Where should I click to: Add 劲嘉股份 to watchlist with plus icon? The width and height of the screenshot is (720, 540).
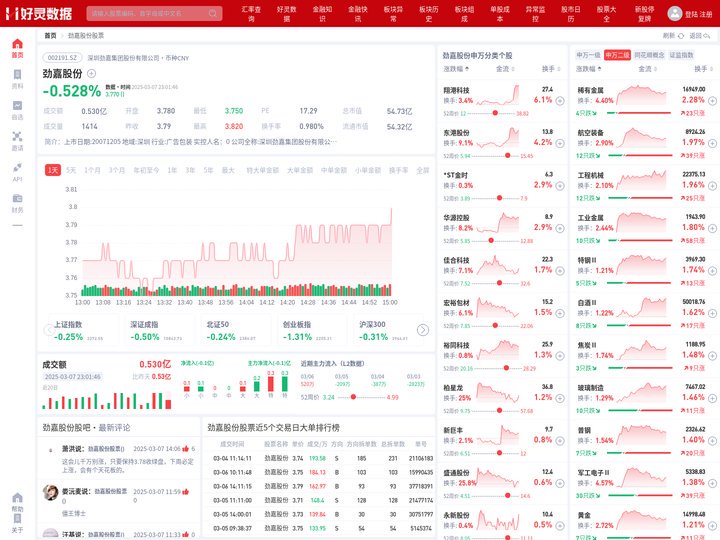(x=91, y=73)
